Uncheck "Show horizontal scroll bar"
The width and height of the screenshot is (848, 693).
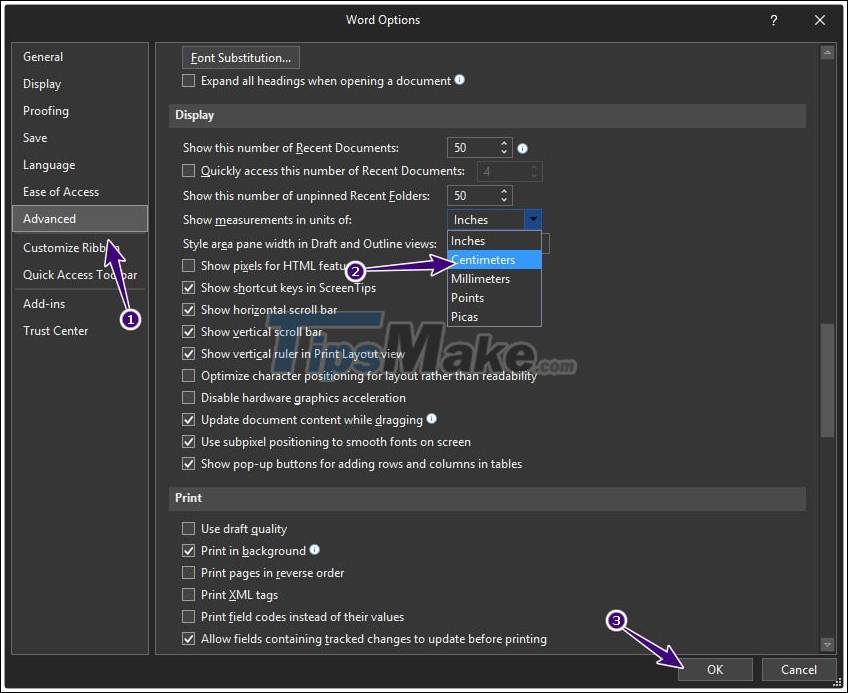[x=188, y=309]
